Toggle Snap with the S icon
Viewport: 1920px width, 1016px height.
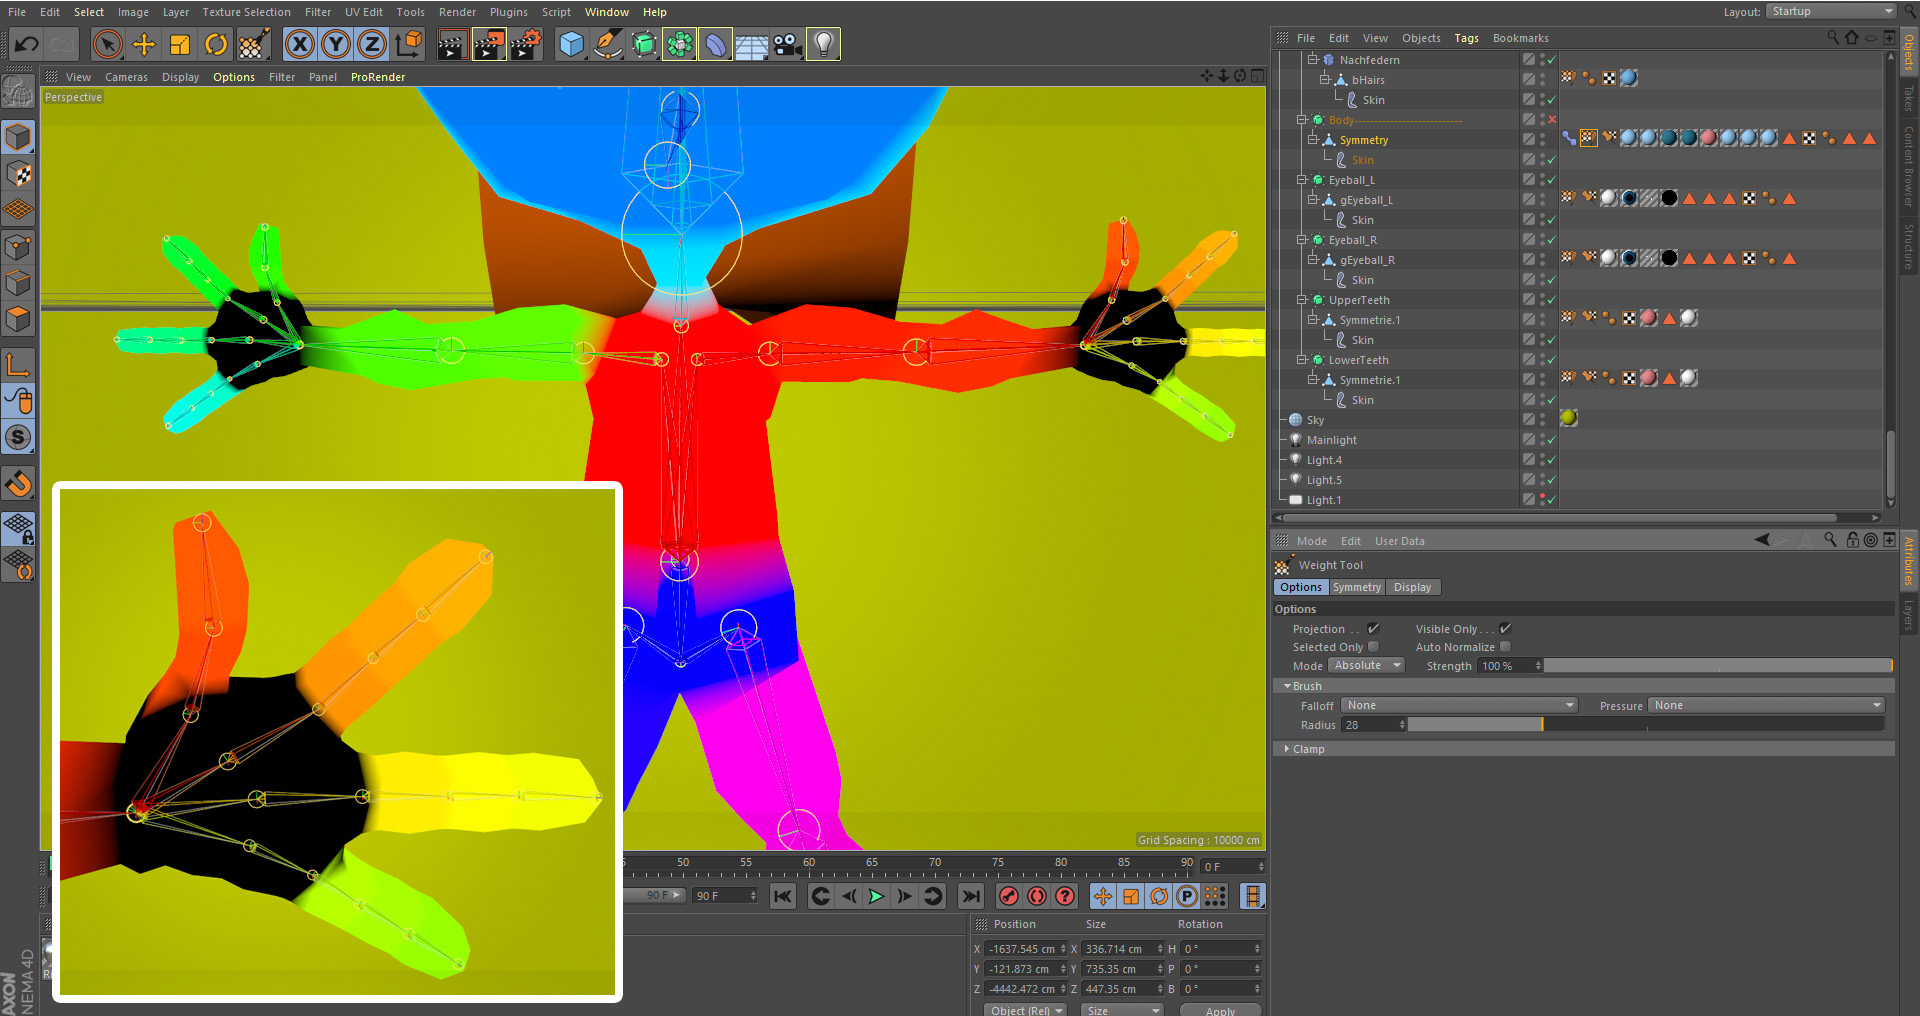pos(18,437)
